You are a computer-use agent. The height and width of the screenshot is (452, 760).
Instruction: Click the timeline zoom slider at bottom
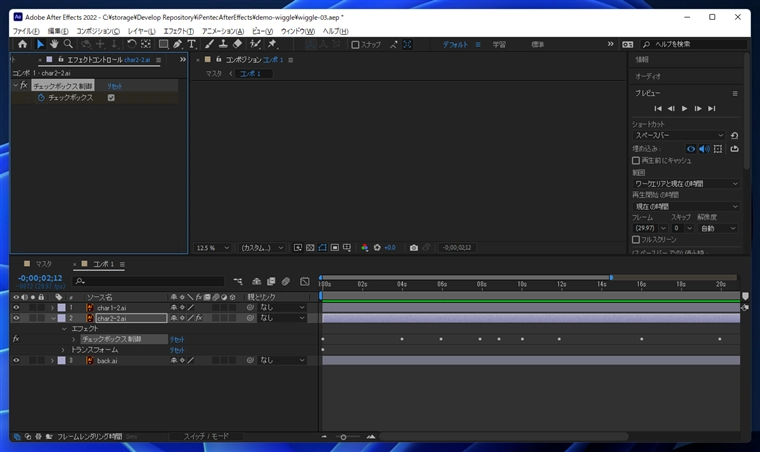(x=343, y=437)
